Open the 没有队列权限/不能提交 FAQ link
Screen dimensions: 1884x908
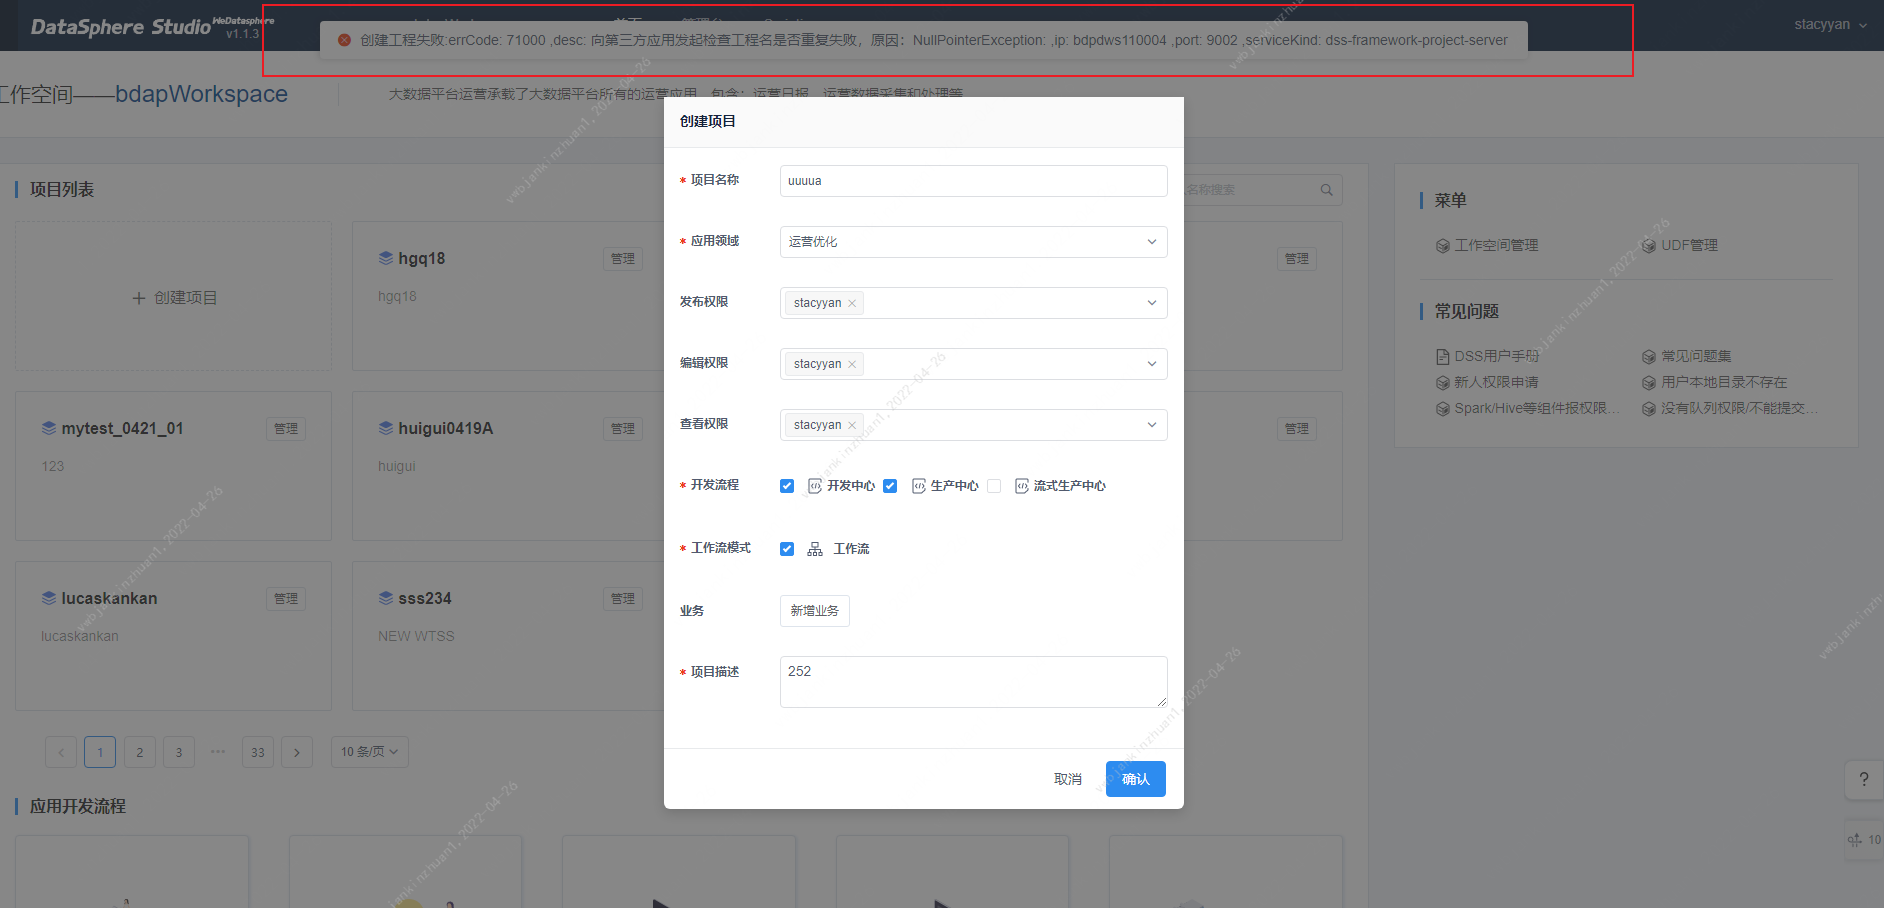coord(1740,409)
